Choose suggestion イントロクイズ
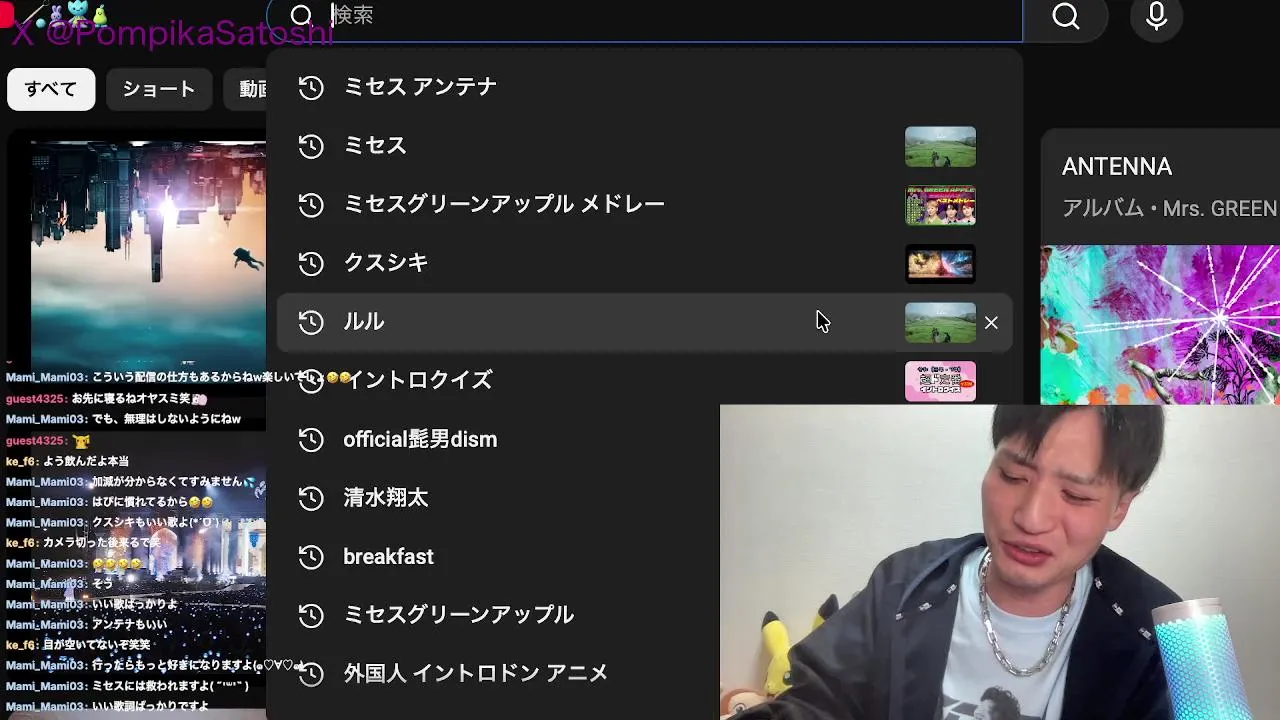This screenshot has height=720, width=1280. pos(644,381)
